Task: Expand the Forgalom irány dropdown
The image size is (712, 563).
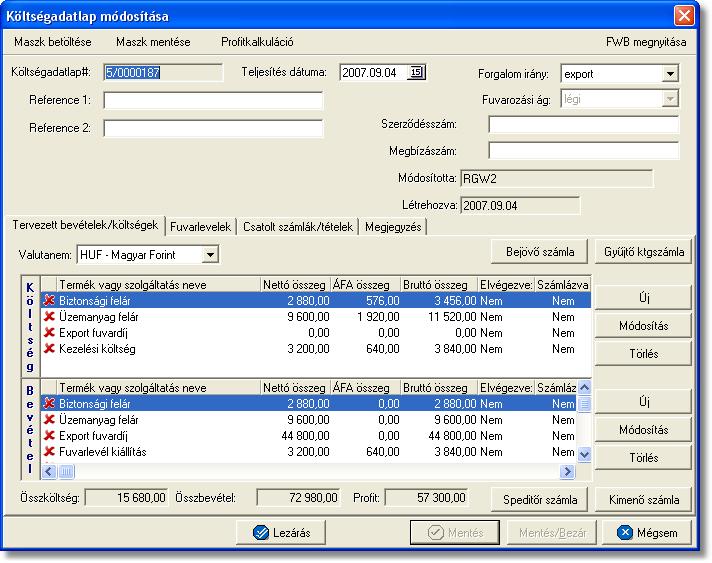Action: 670,74
